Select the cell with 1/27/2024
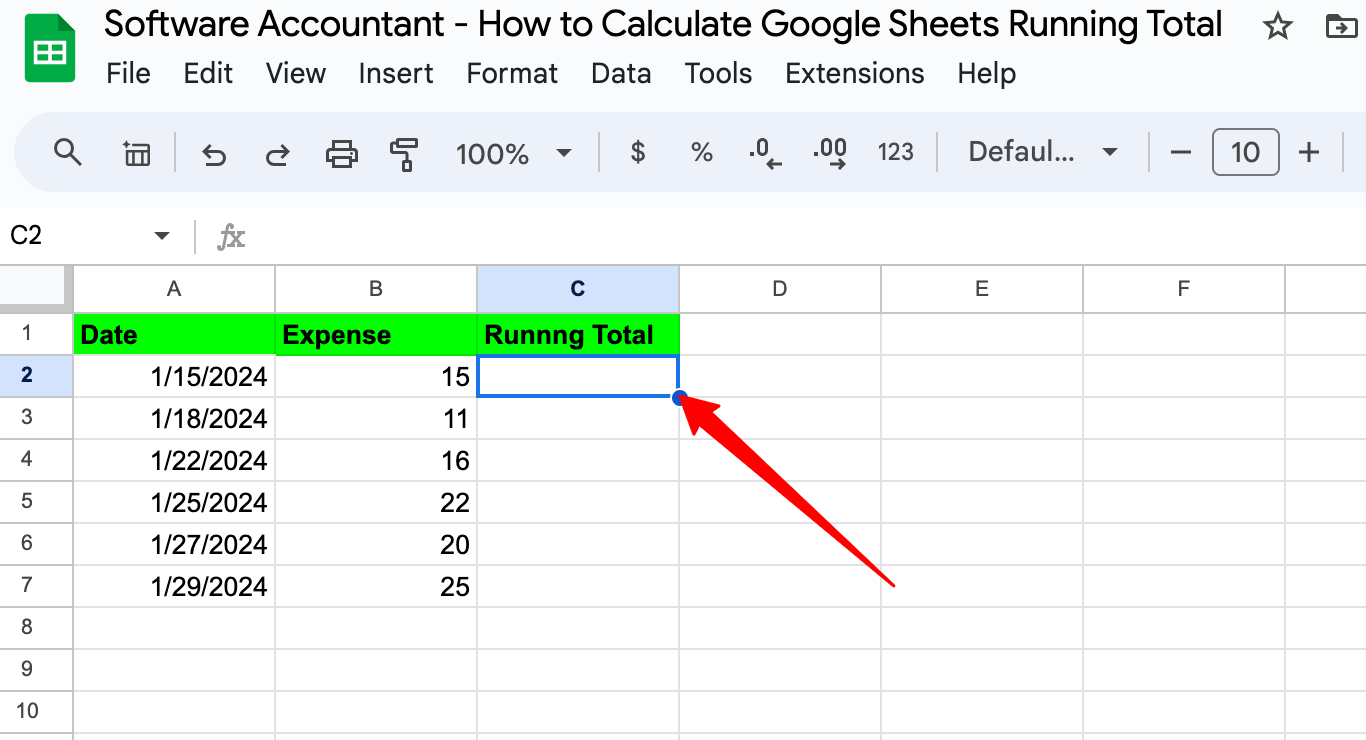This screenshot has width=1366, height=740. tap(174, 544)
